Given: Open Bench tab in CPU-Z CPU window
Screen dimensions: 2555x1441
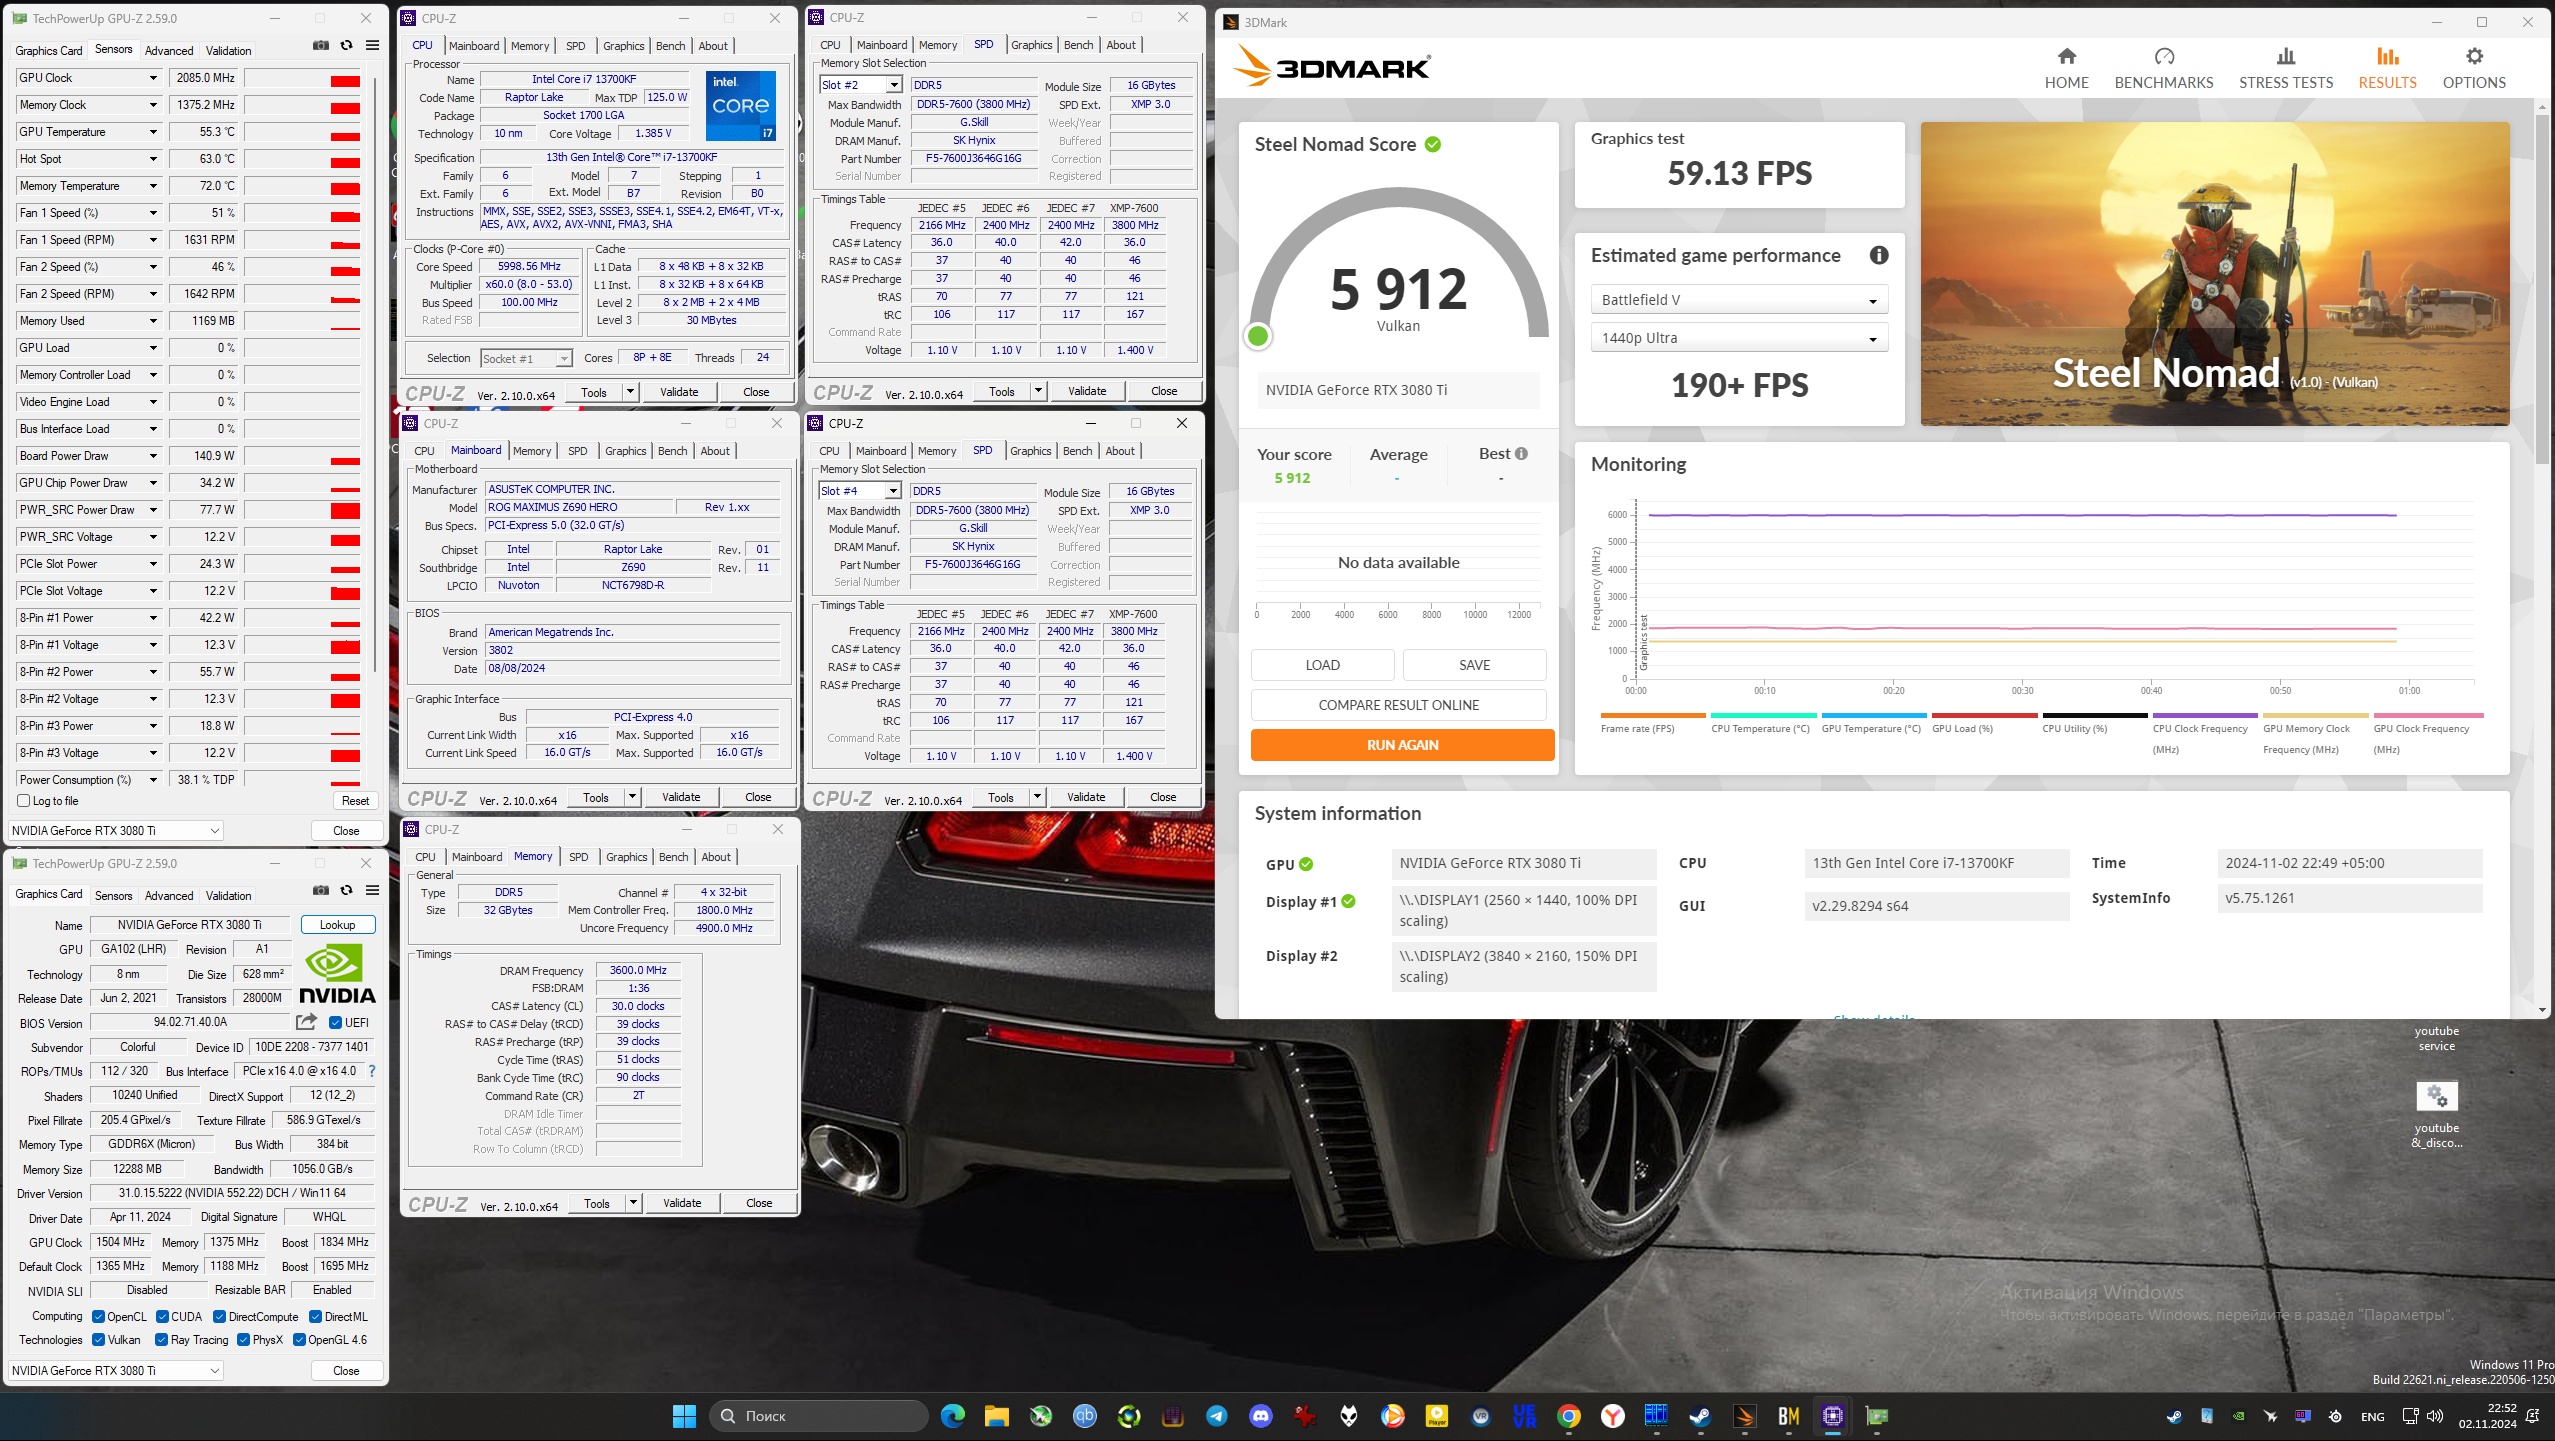Looking at the screenshot, I should pyautogui.click(x=670, y=46).
